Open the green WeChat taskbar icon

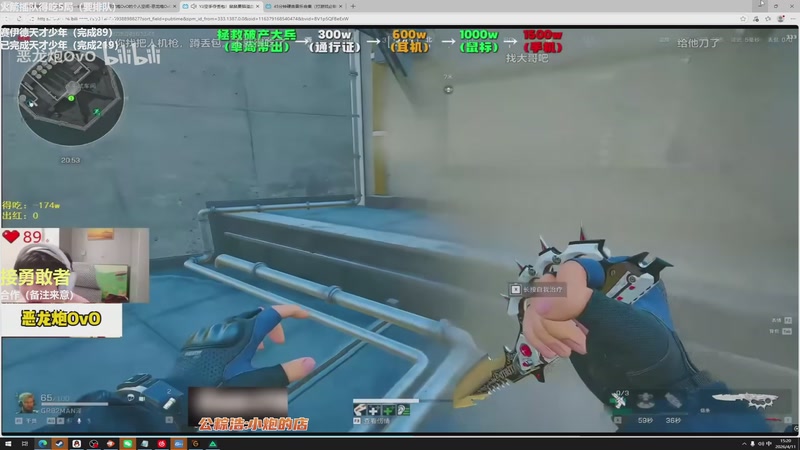pos(128,444)
